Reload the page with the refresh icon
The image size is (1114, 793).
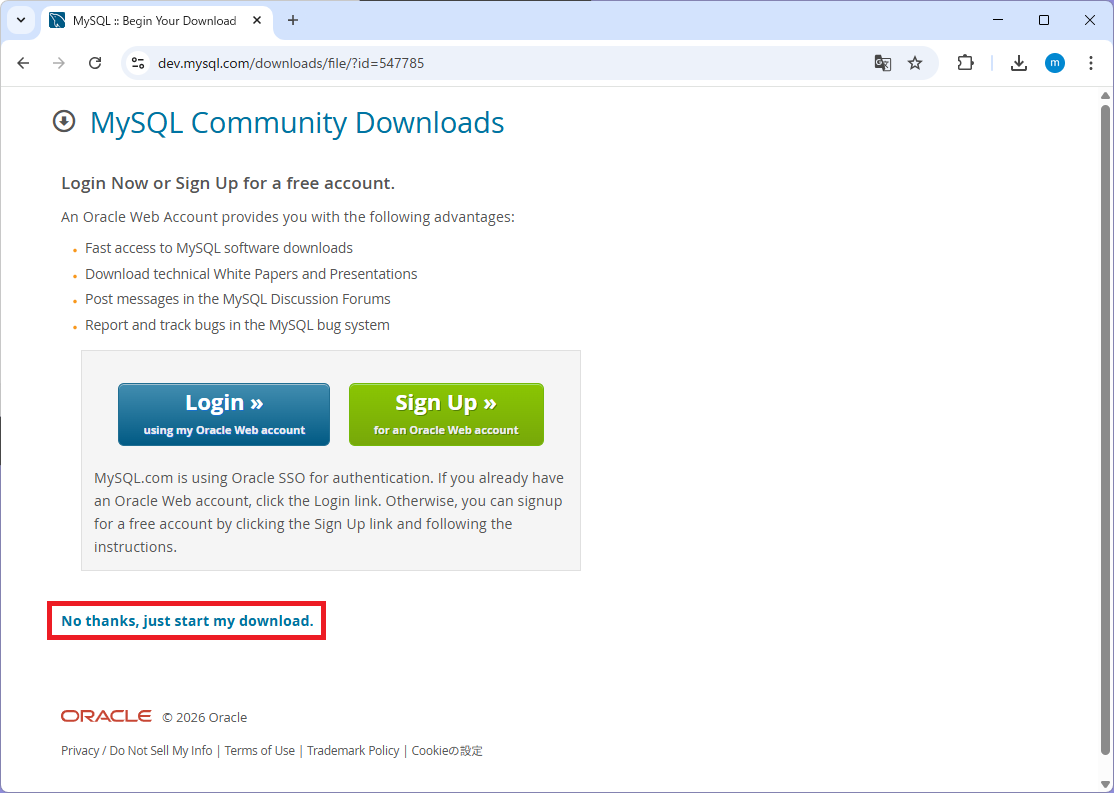[x=95, y=62]
